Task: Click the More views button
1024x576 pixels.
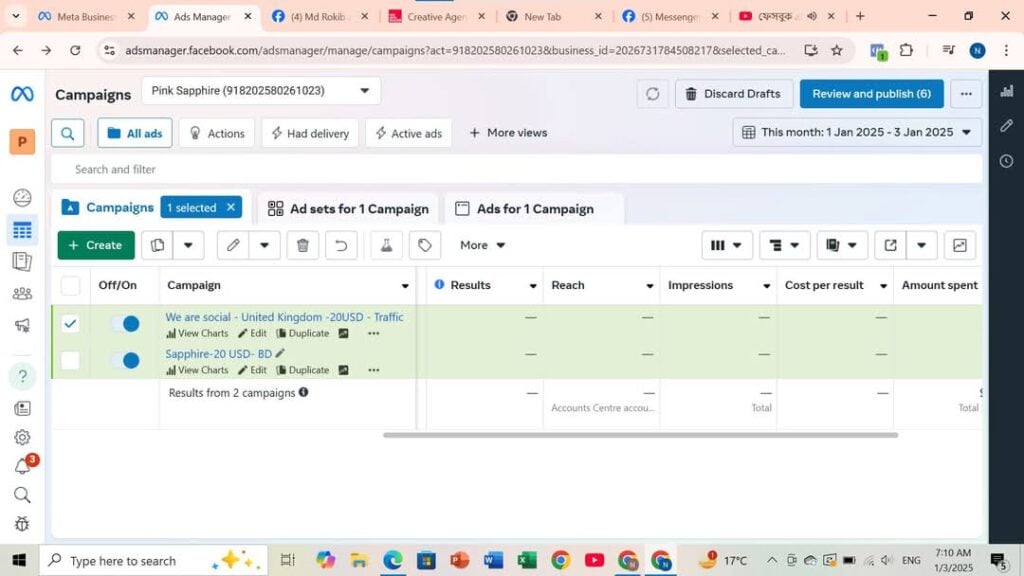Action: click(509, 133)
